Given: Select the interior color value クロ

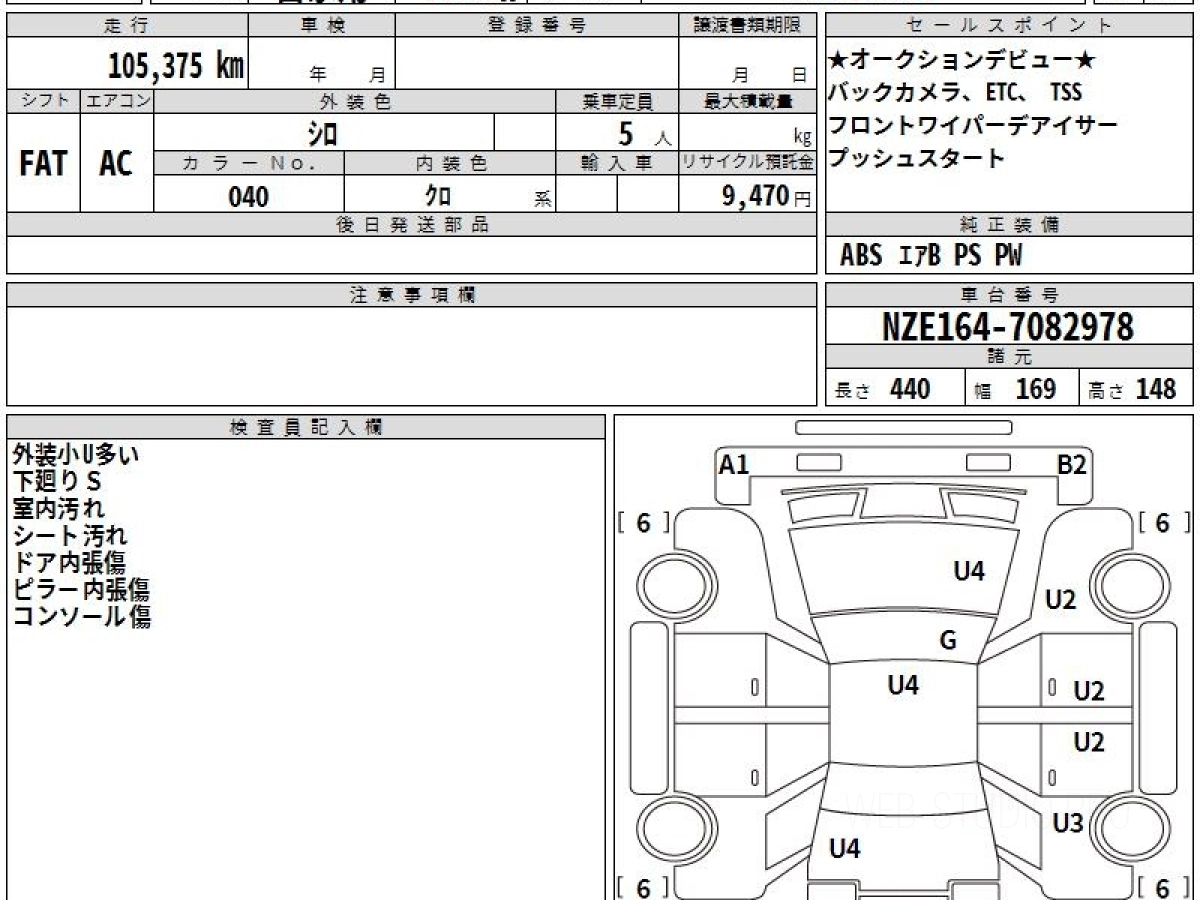Looking at the screenshot, I should pyautogui.click(x=438, y=196).
